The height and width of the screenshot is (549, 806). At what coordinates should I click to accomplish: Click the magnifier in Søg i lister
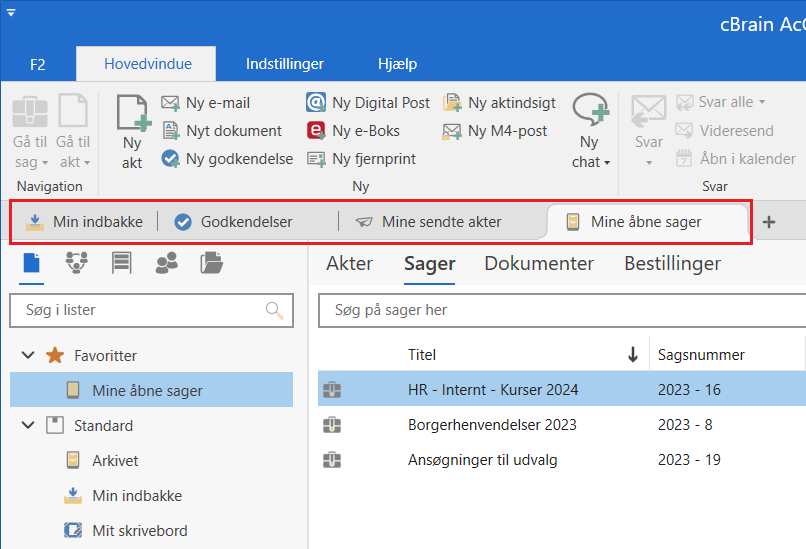point(274,310)
